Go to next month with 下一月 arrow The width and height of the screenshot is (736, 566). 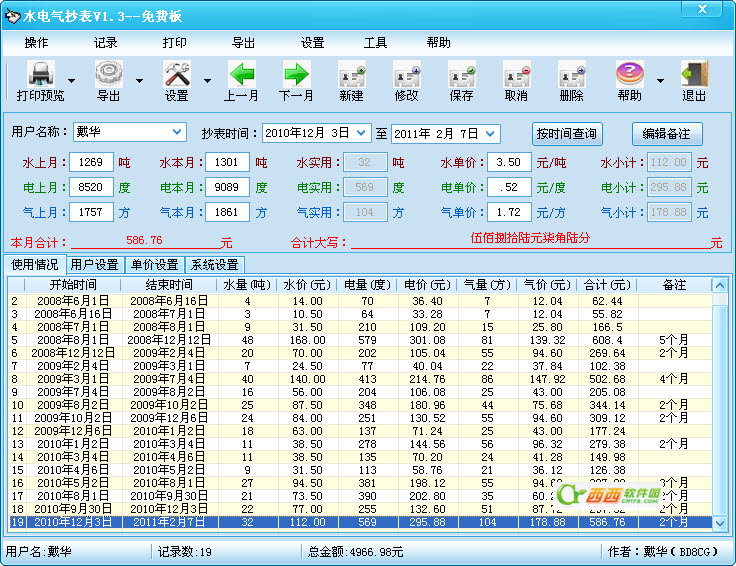tap(296, 74)
